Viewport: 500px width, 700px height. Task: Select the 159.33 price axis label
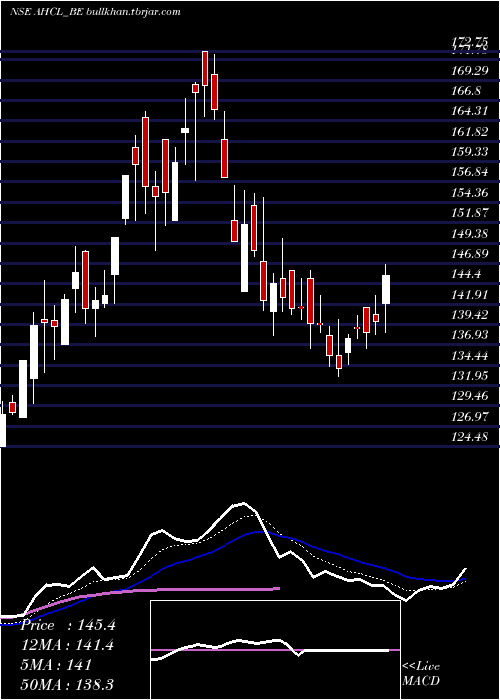469,152
